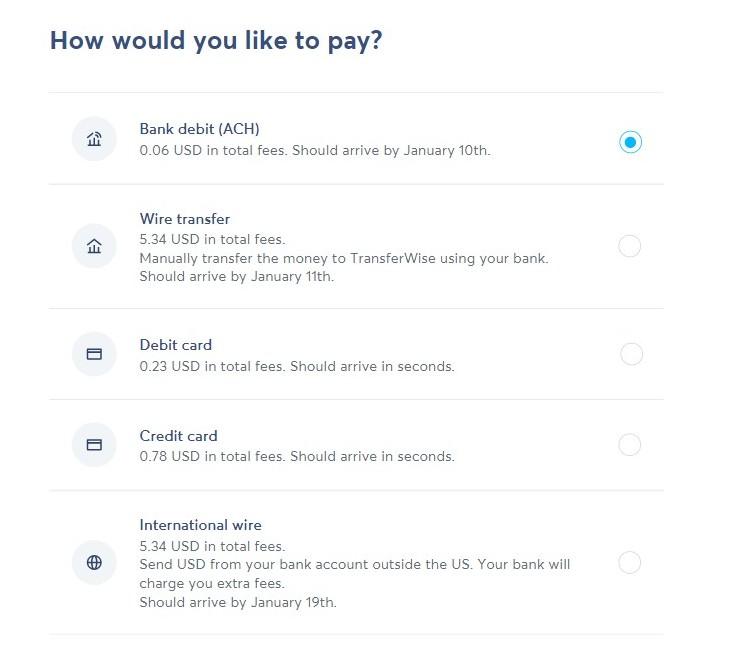Select the Bank debit (ACH) radio button
Viewport: 751px width, 655px height.
coord(630,142)
